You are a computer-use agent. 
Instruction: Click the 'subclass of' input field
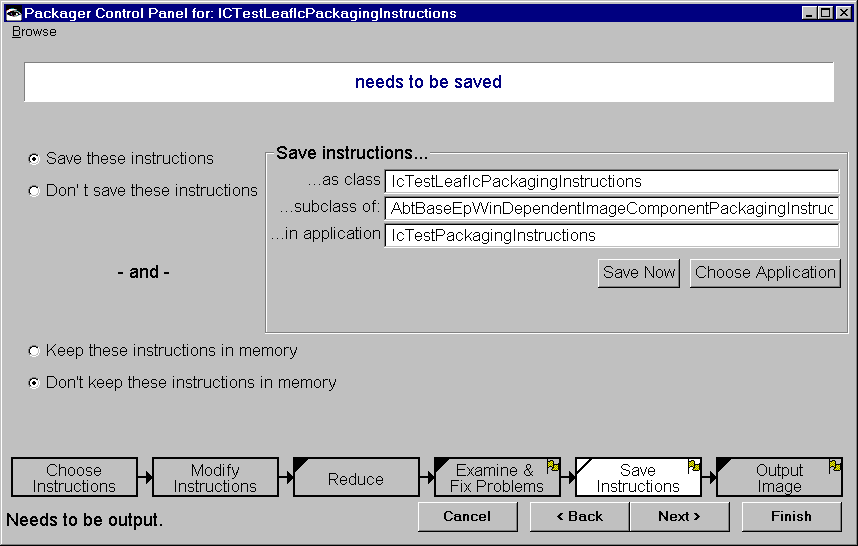(x=610, y=209)
